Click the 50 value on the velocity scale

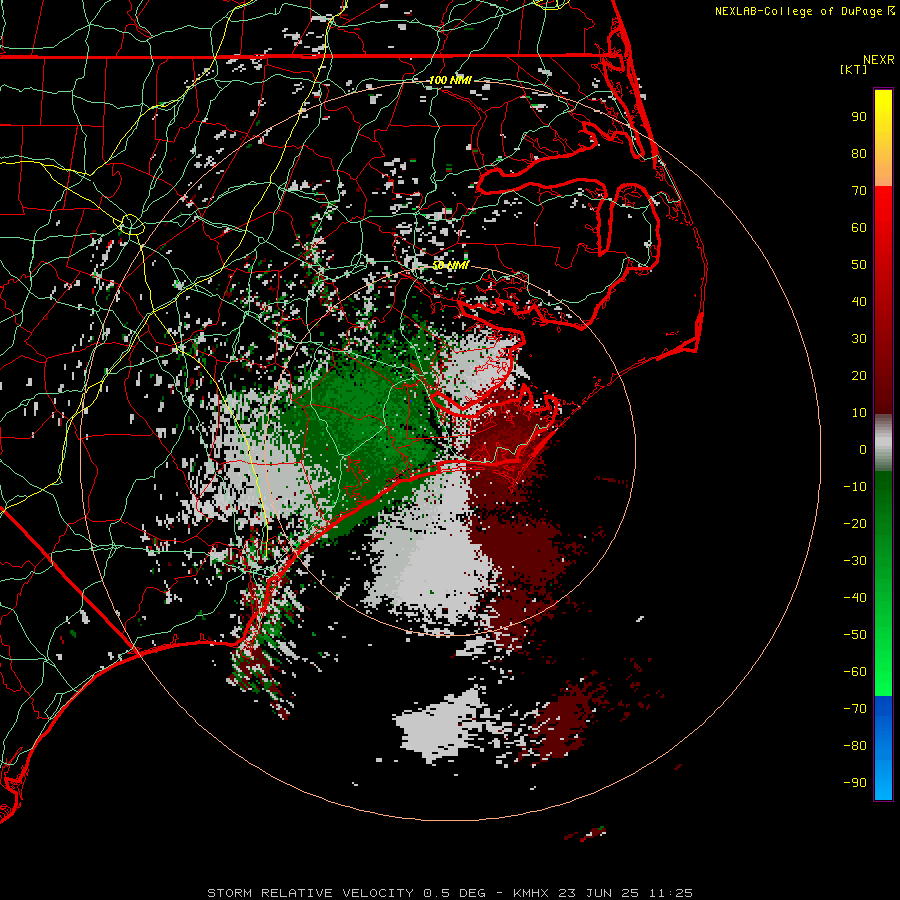[859, 265]
